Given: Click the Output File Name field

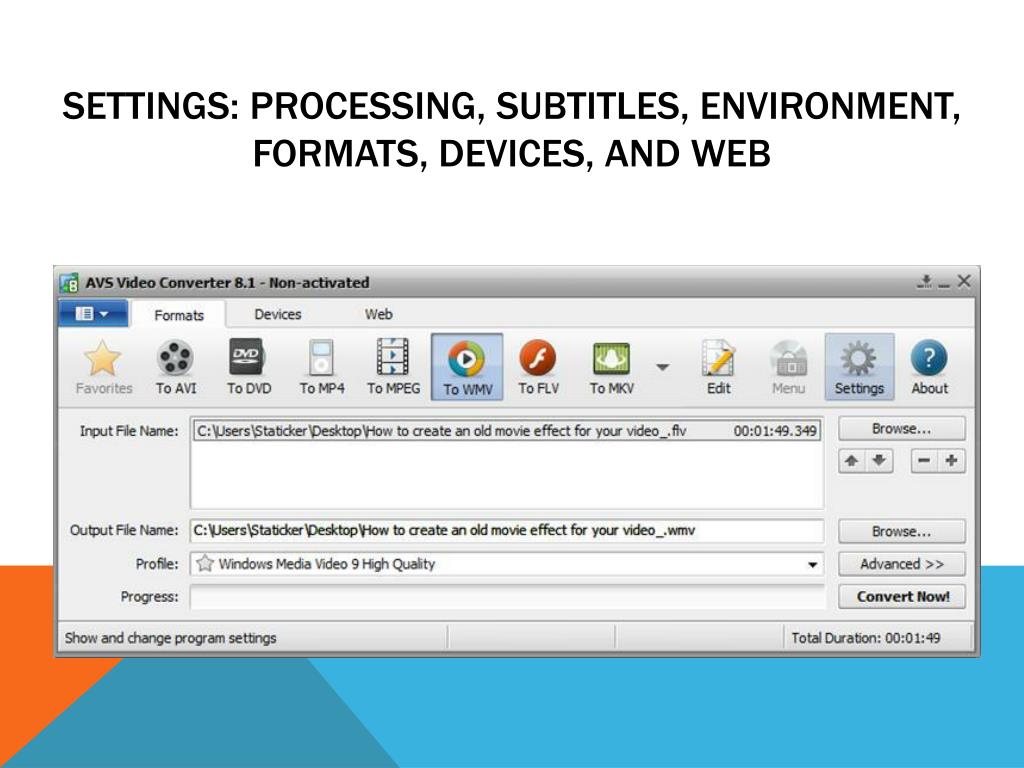Looking at the screenshot, I should [507, 531].
